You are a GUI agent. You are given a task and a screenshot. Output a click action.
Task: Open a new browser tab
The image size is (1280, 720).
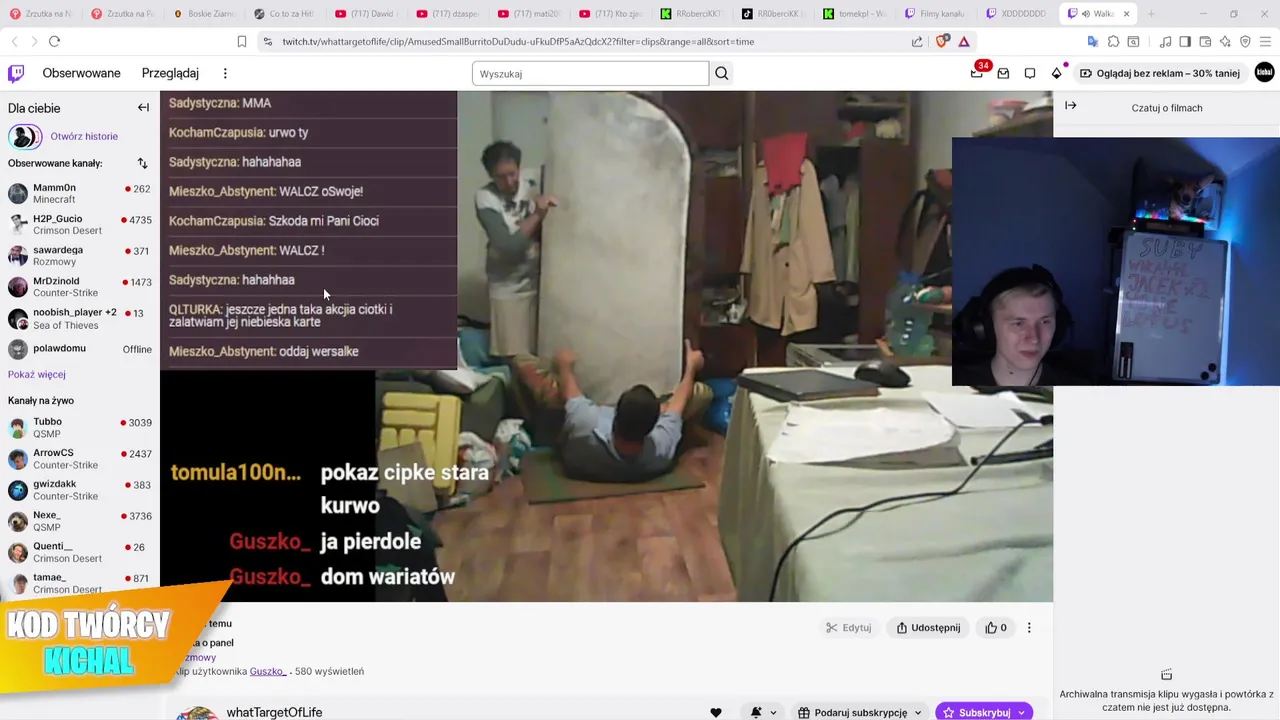1151,14
